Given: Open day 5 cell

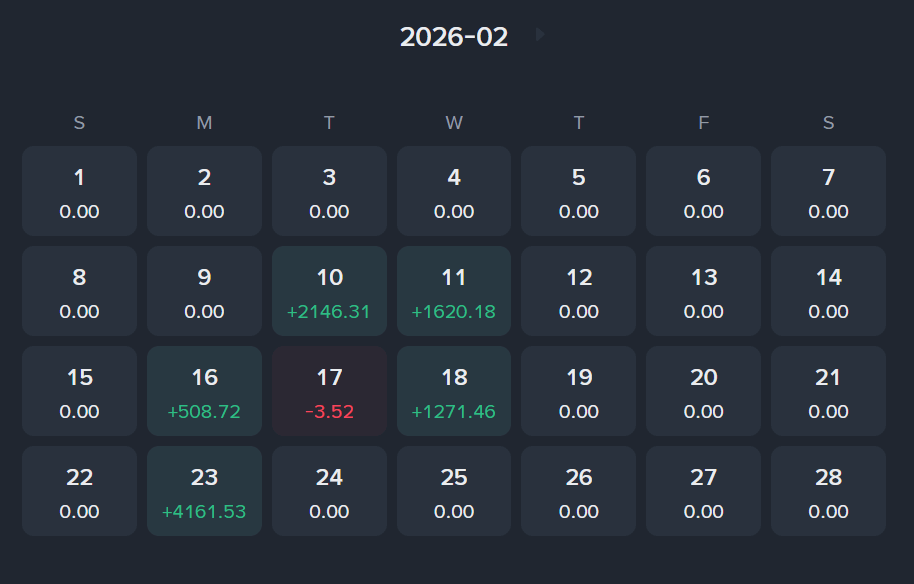Looking at the screenshot, I should point(578,191).
